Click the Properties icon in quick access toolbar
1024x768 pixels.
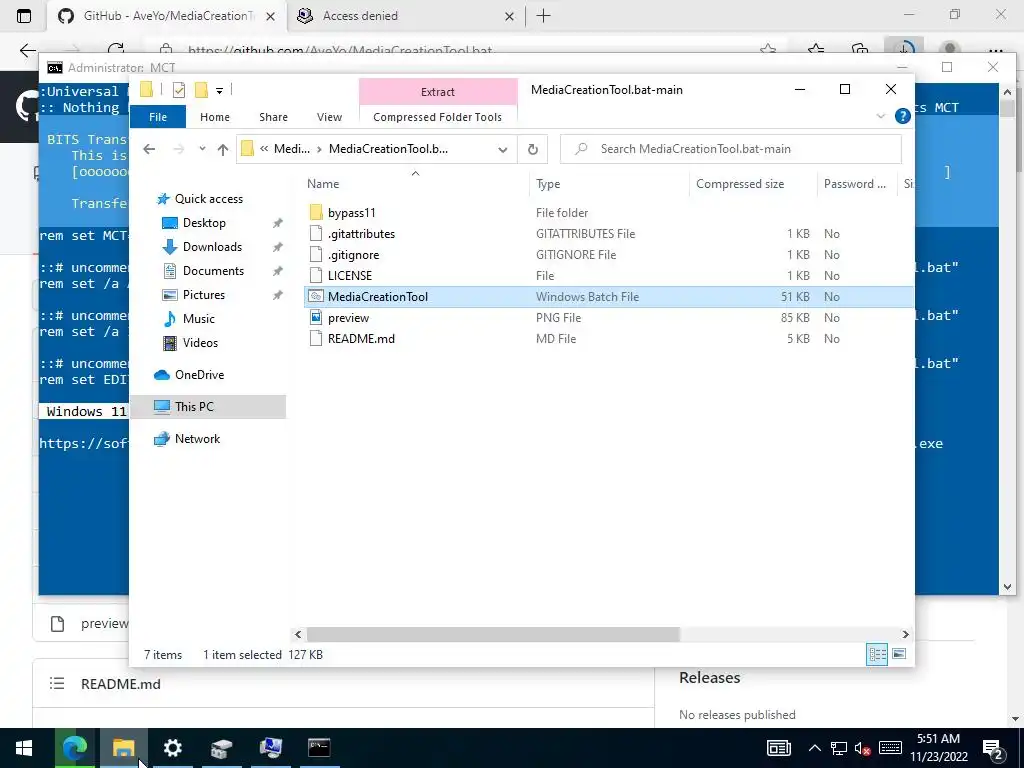[x=178, y=90]
